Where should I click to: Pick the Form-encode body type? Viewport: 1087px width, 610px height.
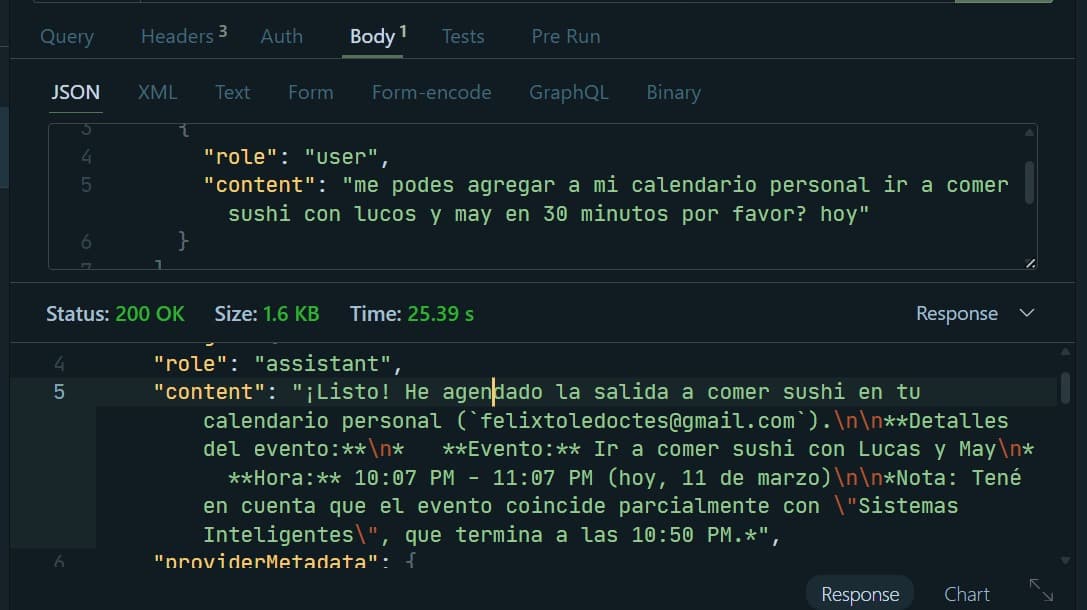(x=431, y=93)
